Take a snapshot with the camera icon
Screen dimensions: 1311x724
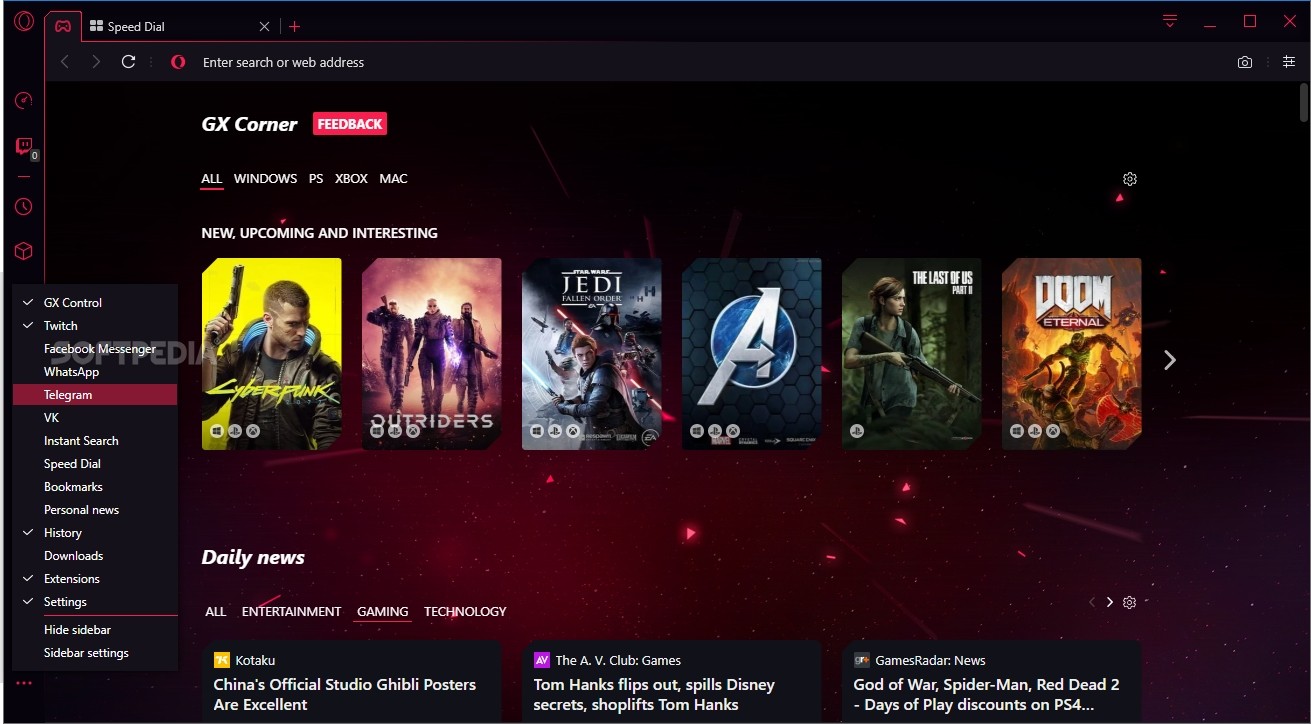(x=1245, y=62)
